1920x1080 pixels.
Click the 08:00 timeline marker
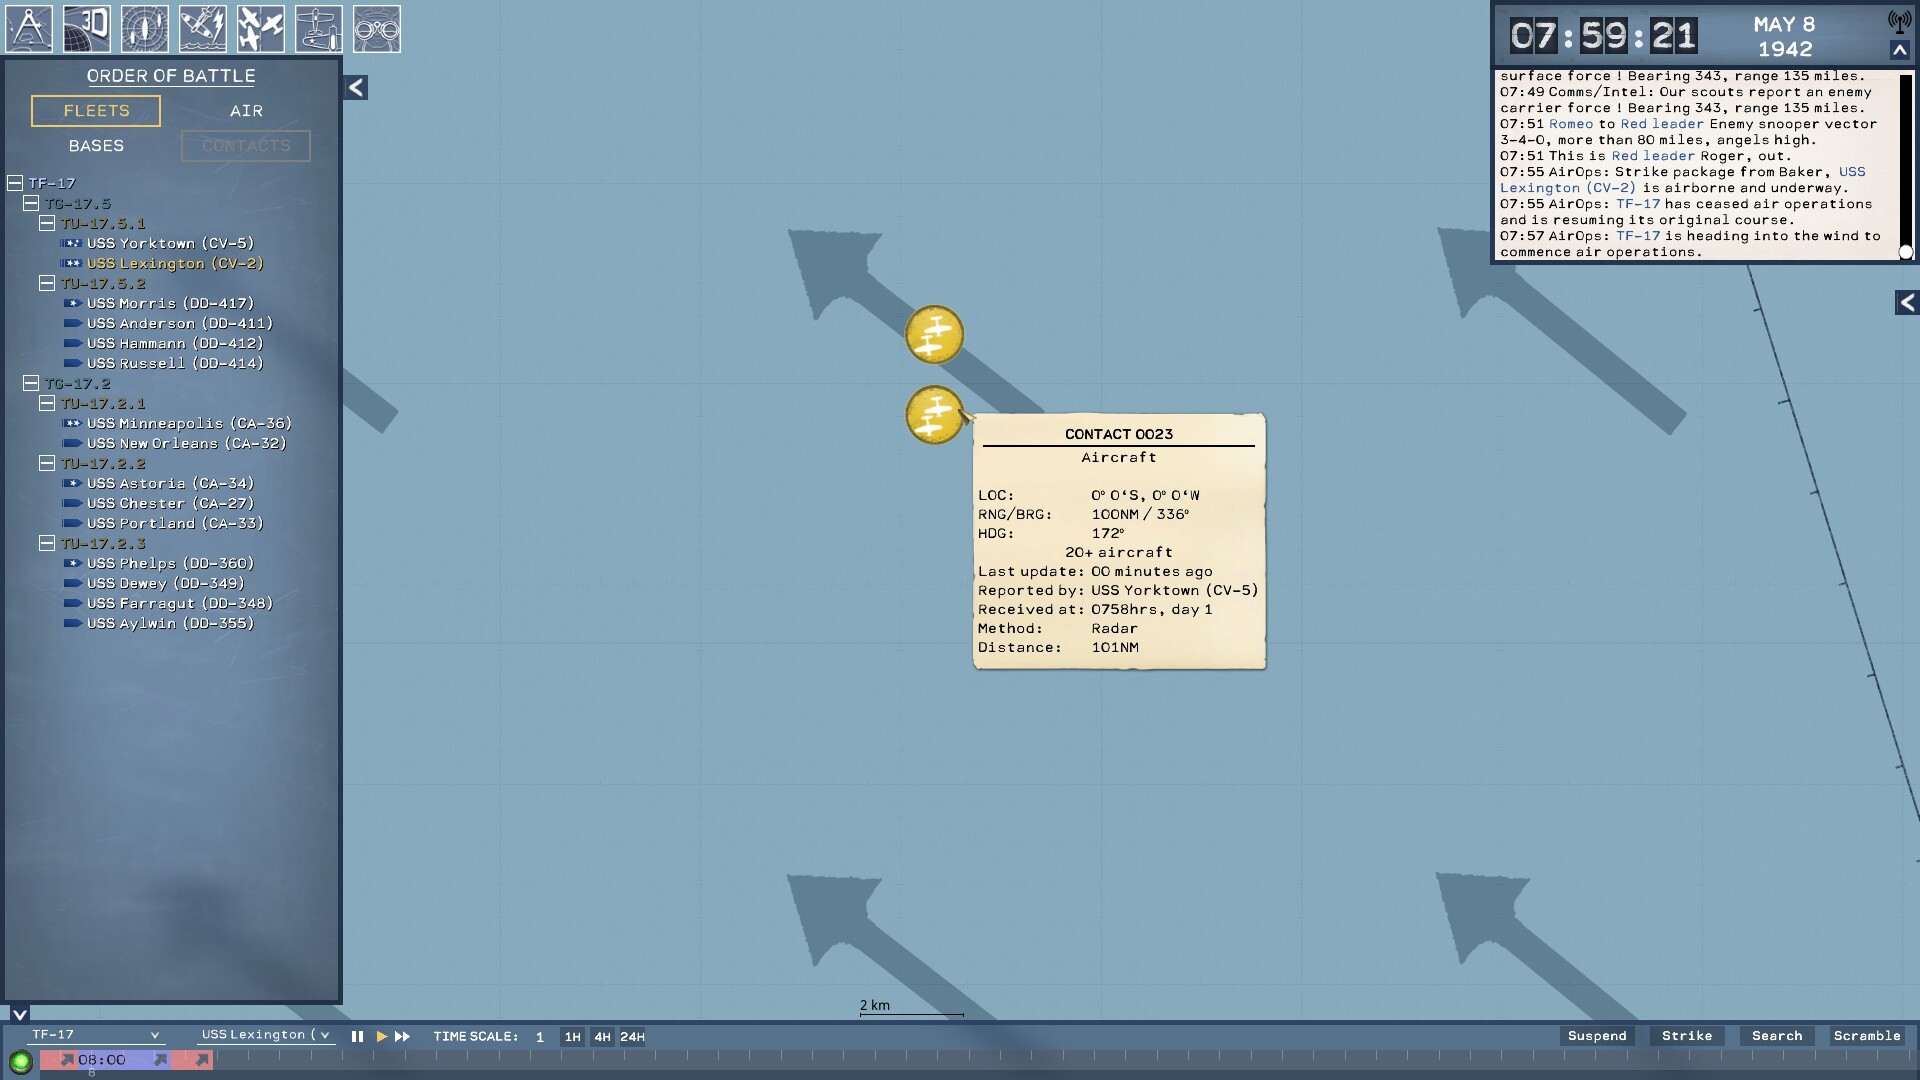pos(102,1060)
